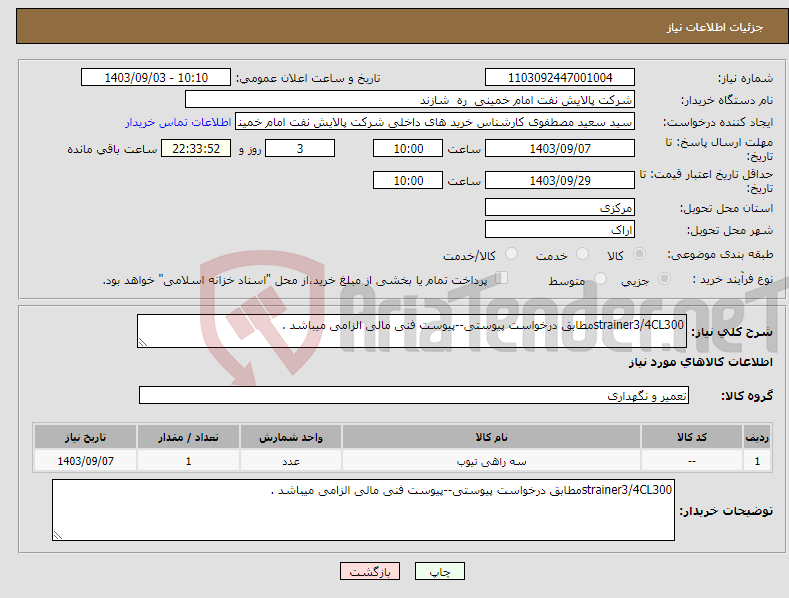This screenshot has height=598, width=789.
Task: Select the جزیی purchase type radio
Action: point(664,278)
